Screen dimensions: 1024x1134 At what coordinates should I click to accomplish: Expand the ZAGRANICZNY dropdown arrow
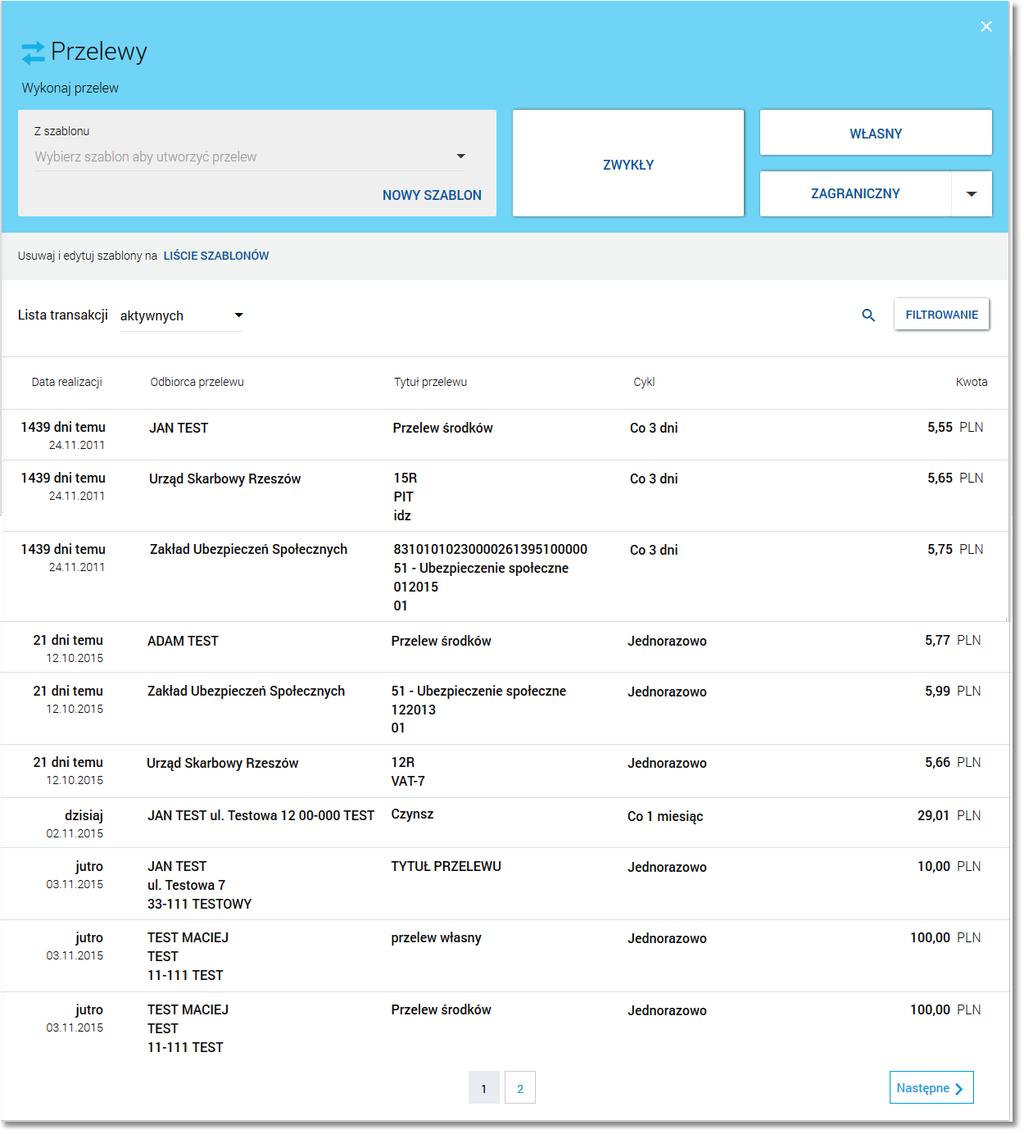tap(971, 194)
